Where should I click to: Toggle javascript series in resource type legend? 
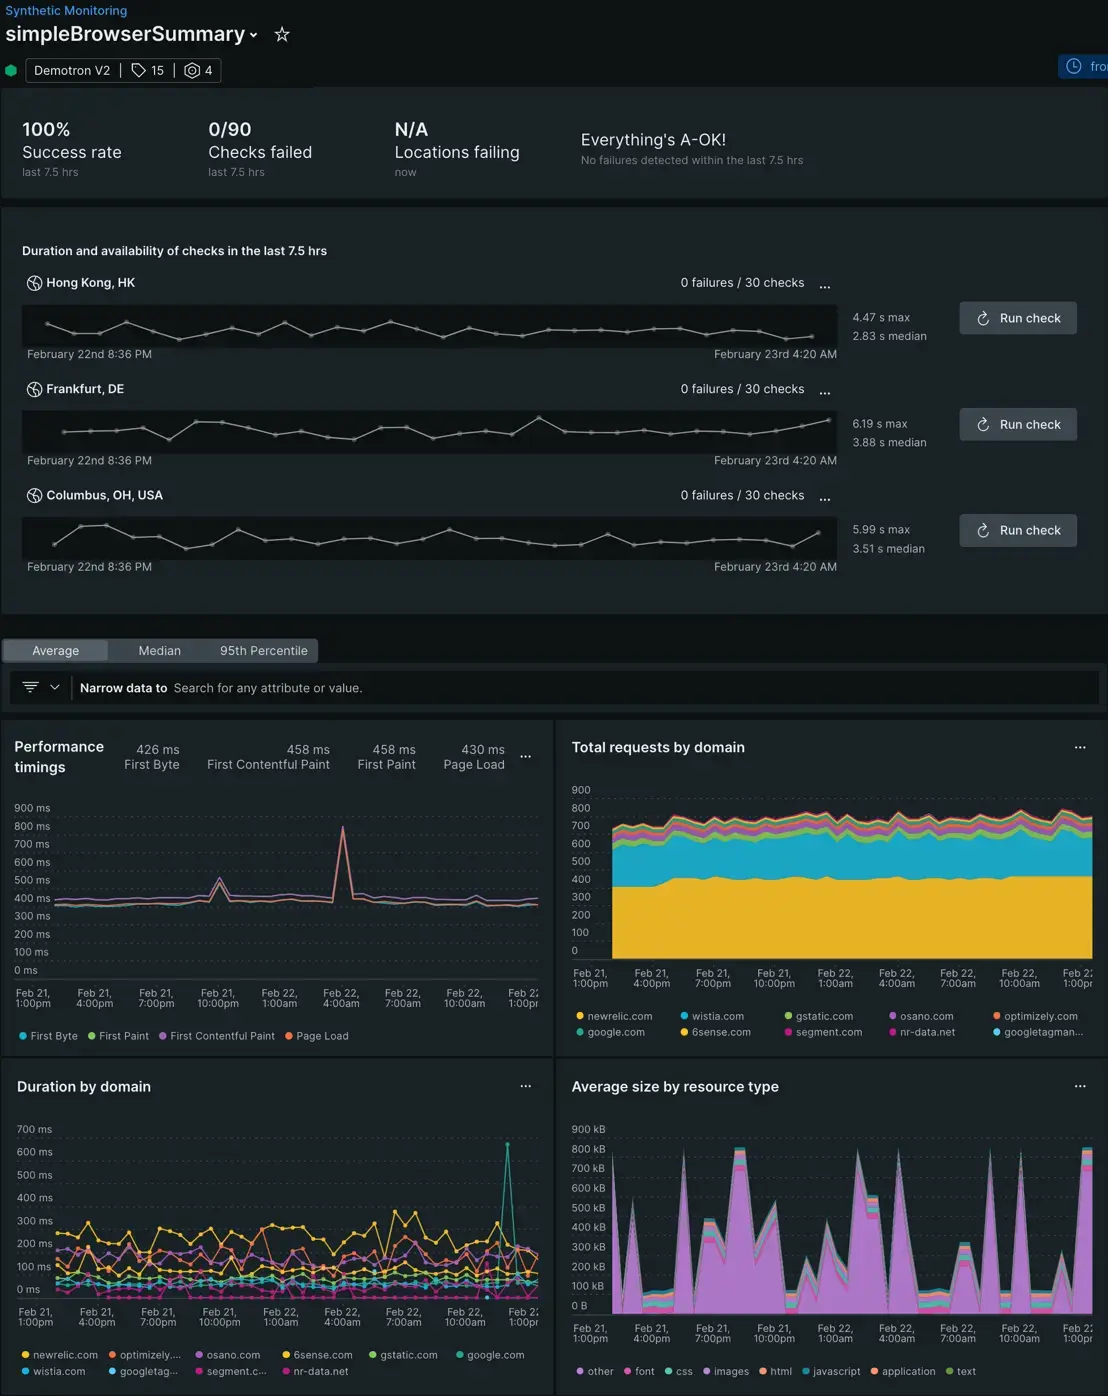[831, 1371]
